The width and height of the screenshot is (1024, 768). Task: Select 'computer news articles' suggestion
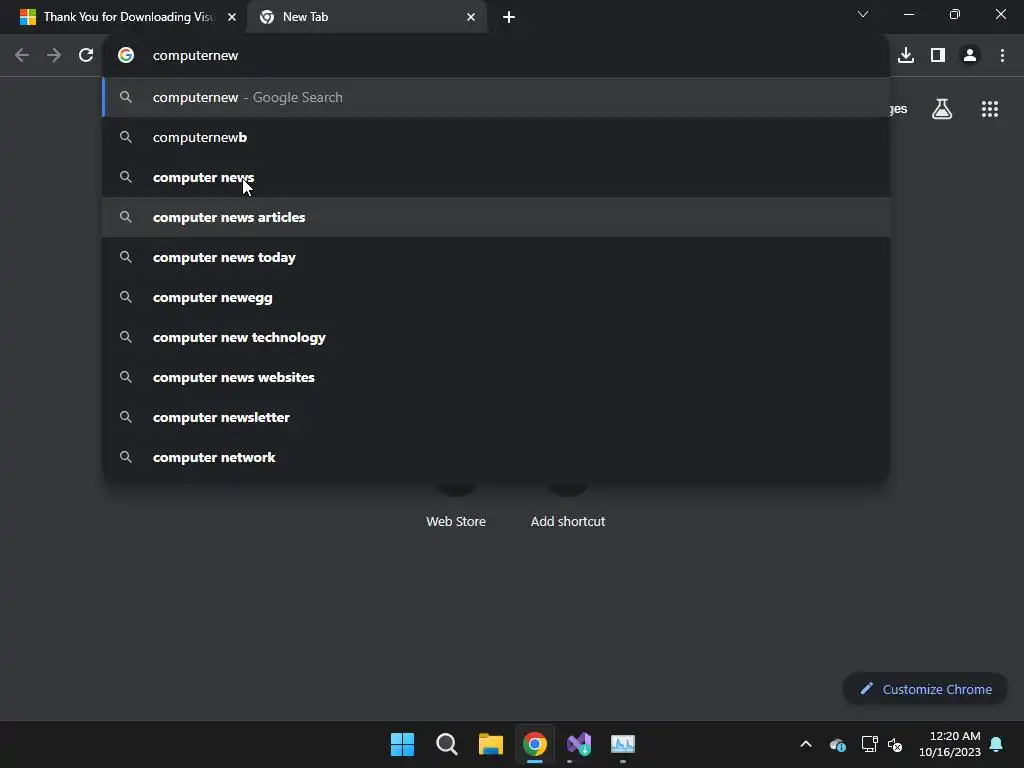coord(496,217)
